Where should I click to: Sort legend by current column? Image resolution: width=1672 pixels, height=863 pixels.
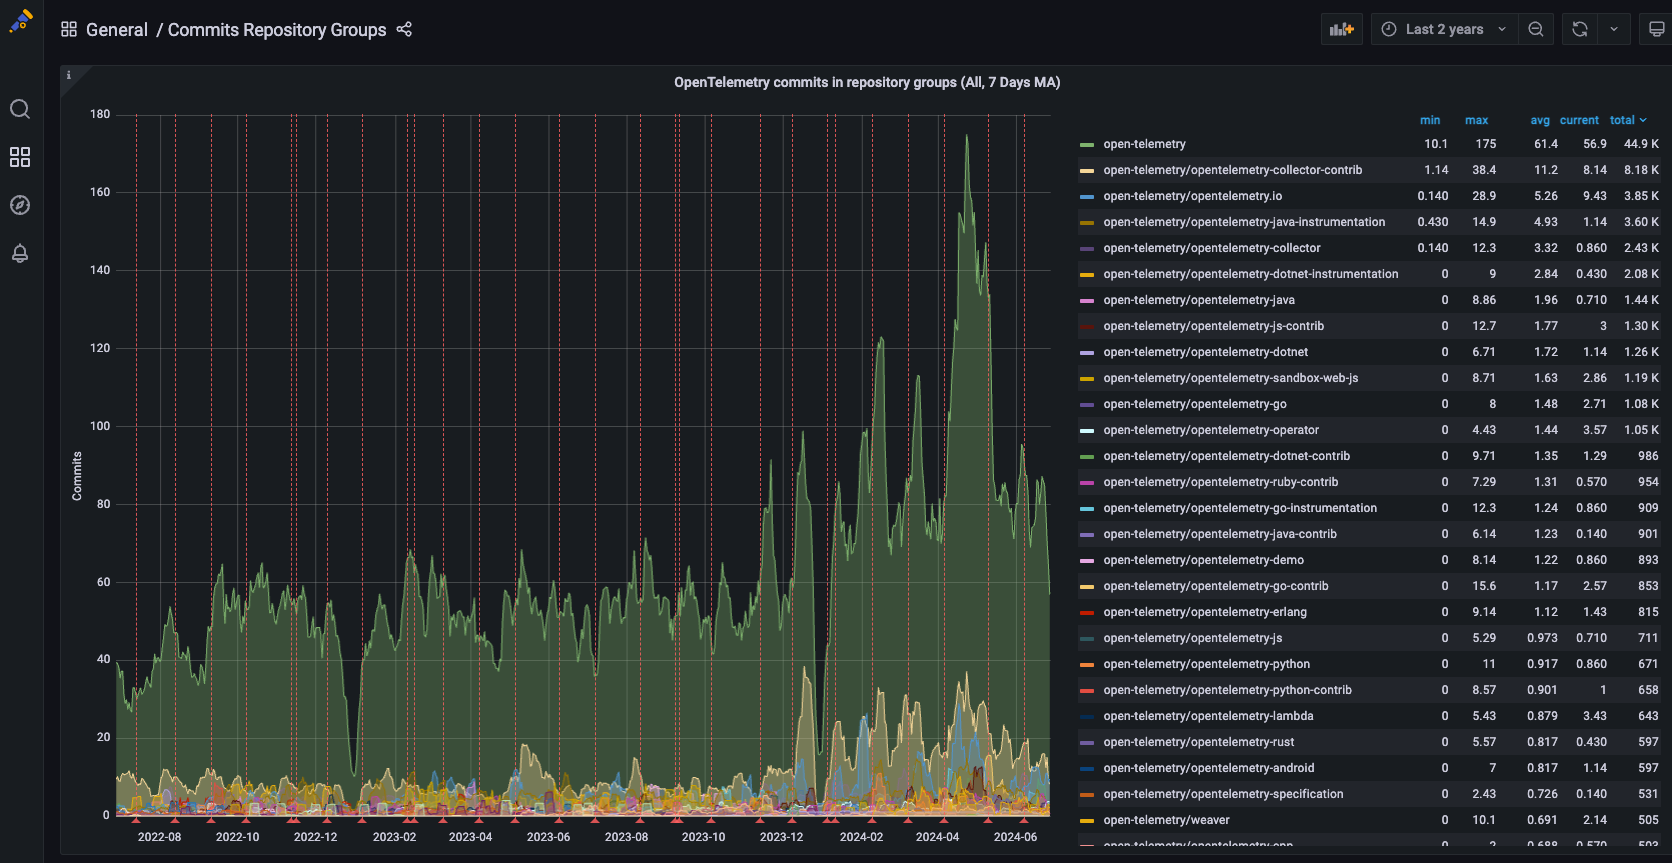[x=1579, y=120]
